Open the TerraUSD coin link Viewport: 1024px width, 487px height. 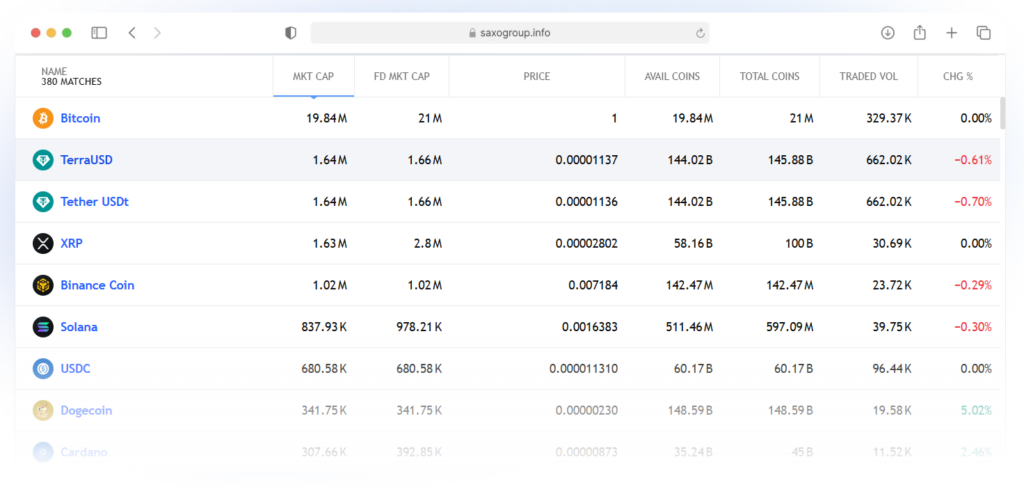(x=88, y=160)
